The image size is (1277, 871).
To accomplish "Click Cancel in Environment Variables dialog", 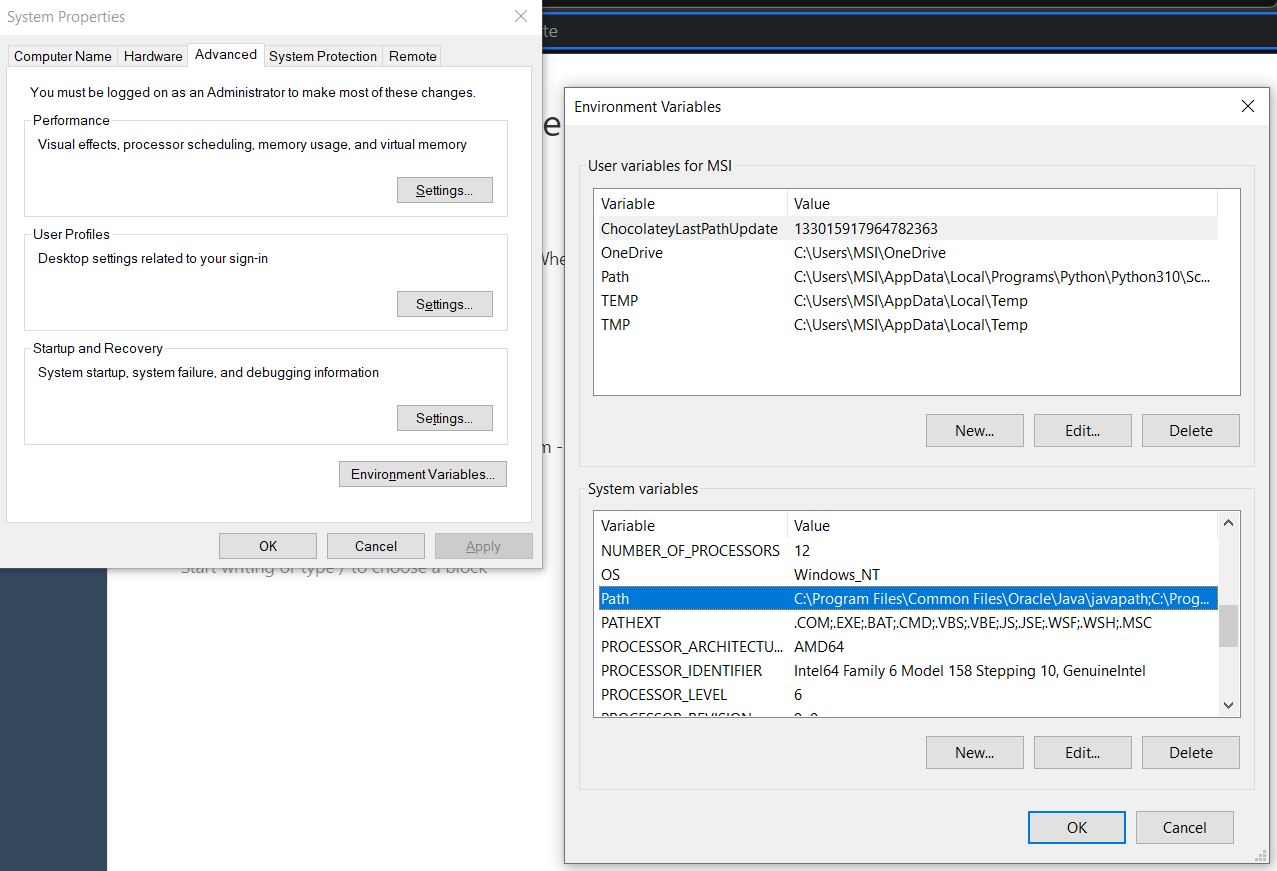I will (1185, 828).
